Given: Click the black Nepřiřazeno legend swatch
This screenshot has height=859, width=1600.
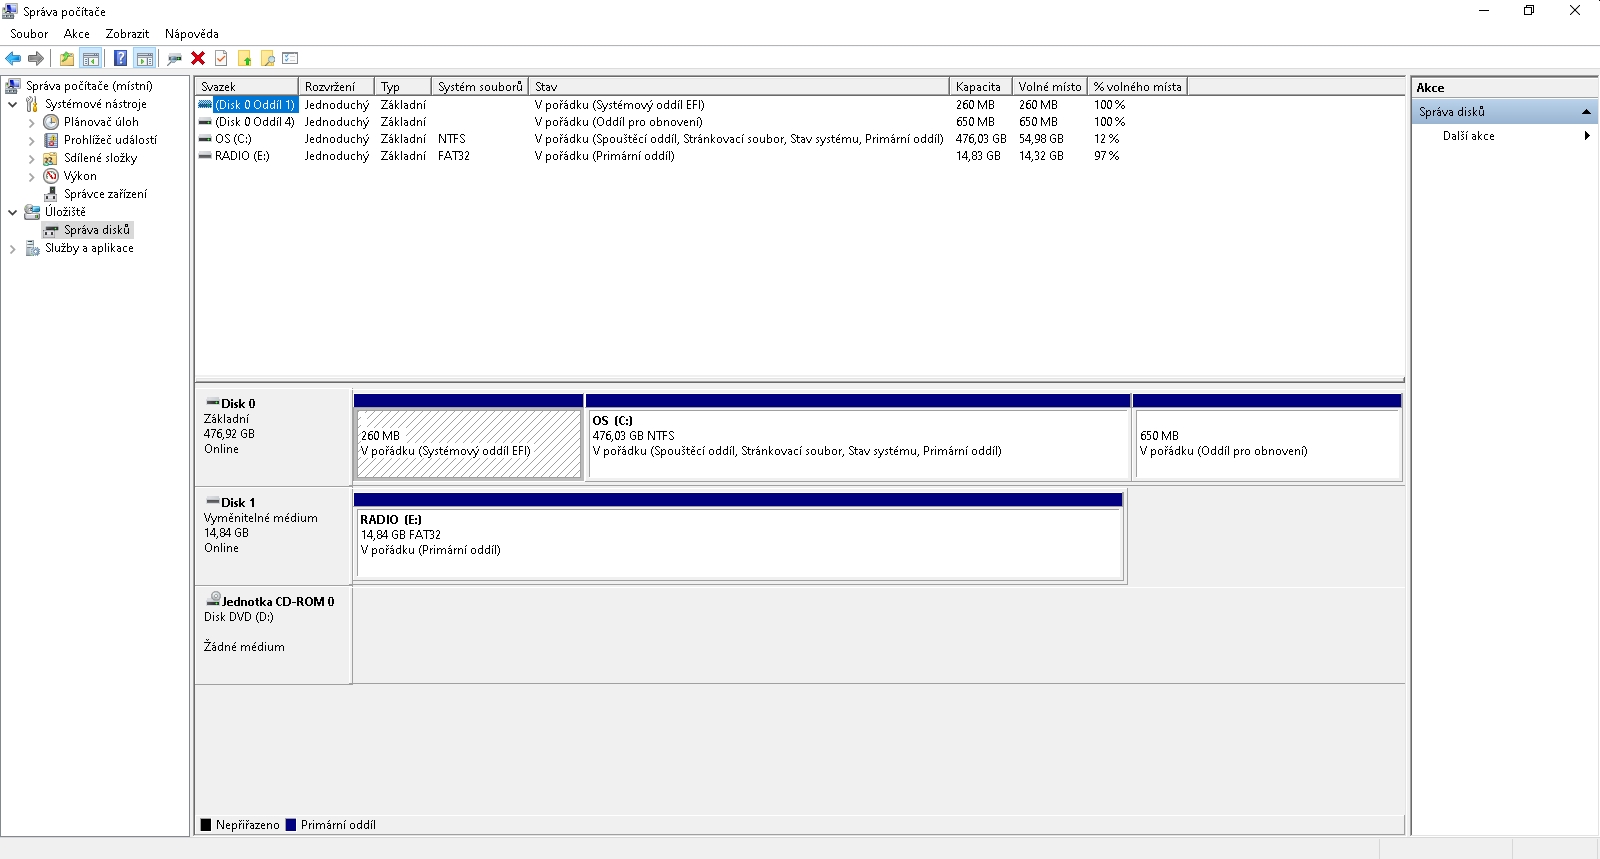Looking at the screenshot, I should pyautogui.click(x=206, y=825).
